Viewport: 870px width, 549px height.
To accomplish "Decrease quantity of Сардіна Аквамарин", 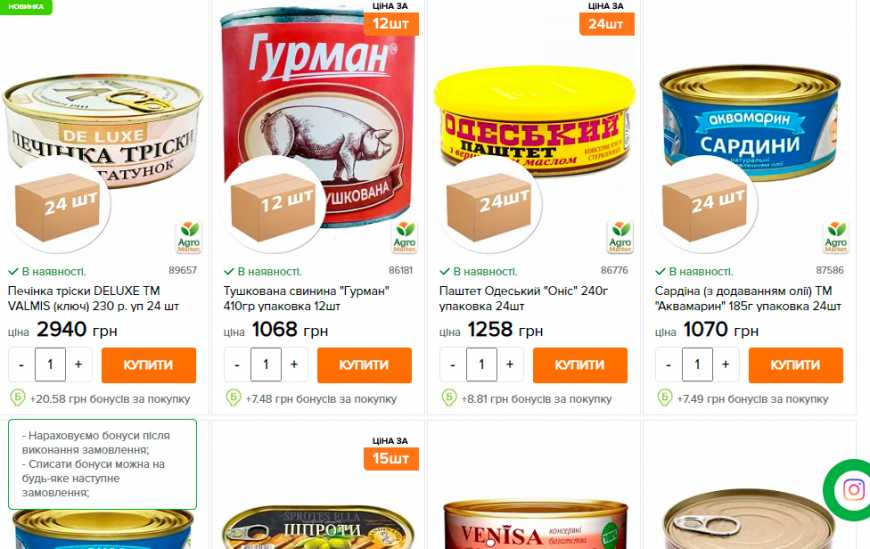I will pyautogui.click(x=668, y=365).
